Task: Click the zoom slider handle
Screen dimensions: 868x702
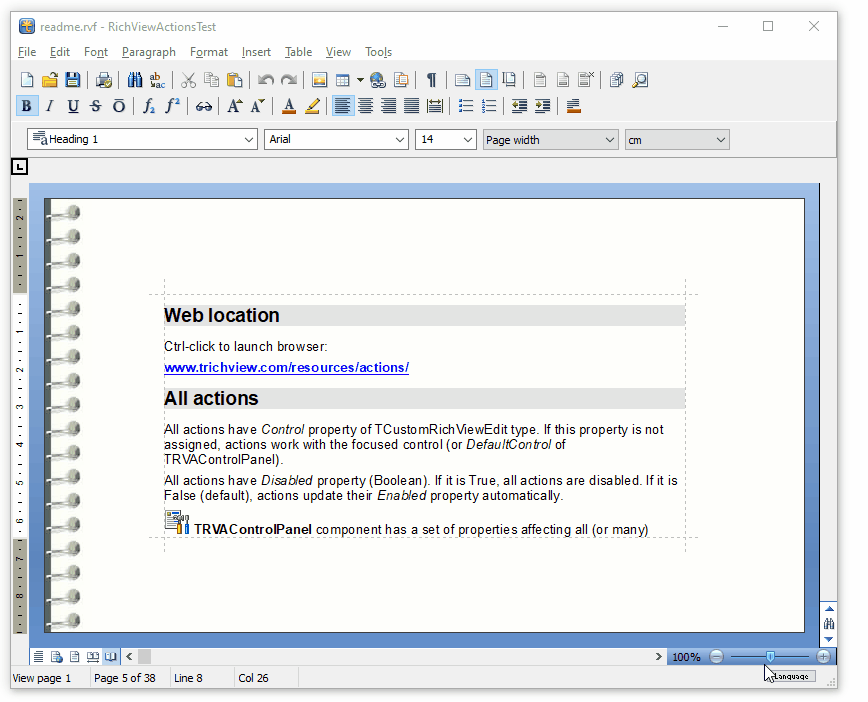Action: pyautogui.click(x=769, y=656)
